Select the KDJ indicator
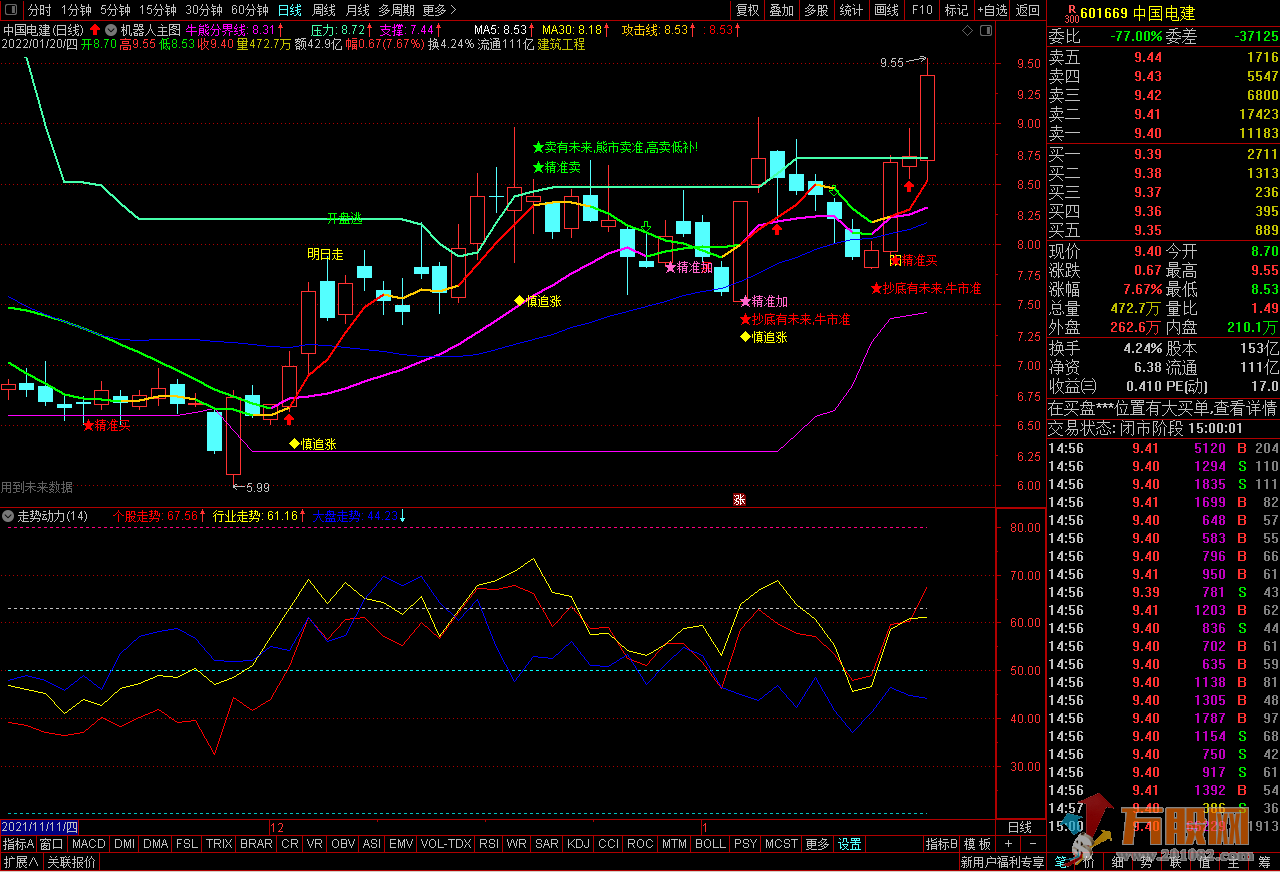 coord(578,844)
